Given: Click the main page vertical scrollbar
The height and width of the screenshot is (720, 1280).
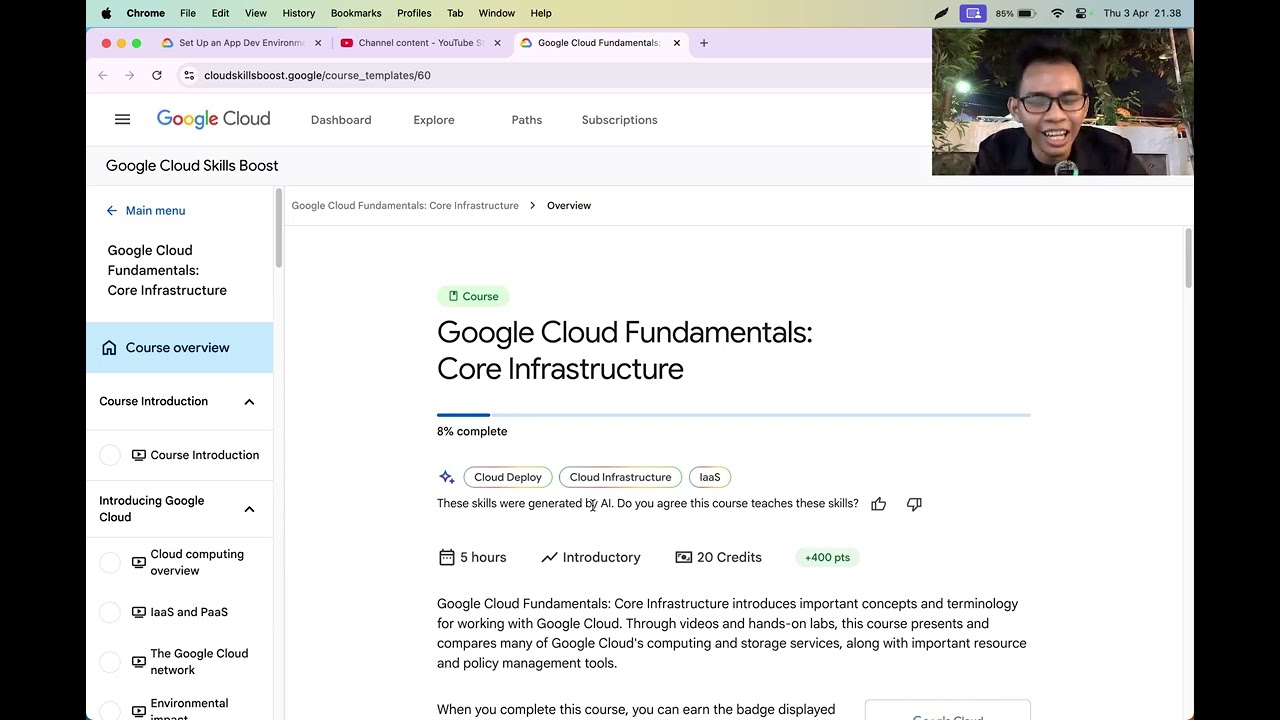Looking at the screenshot, I should click(1188, 258).
